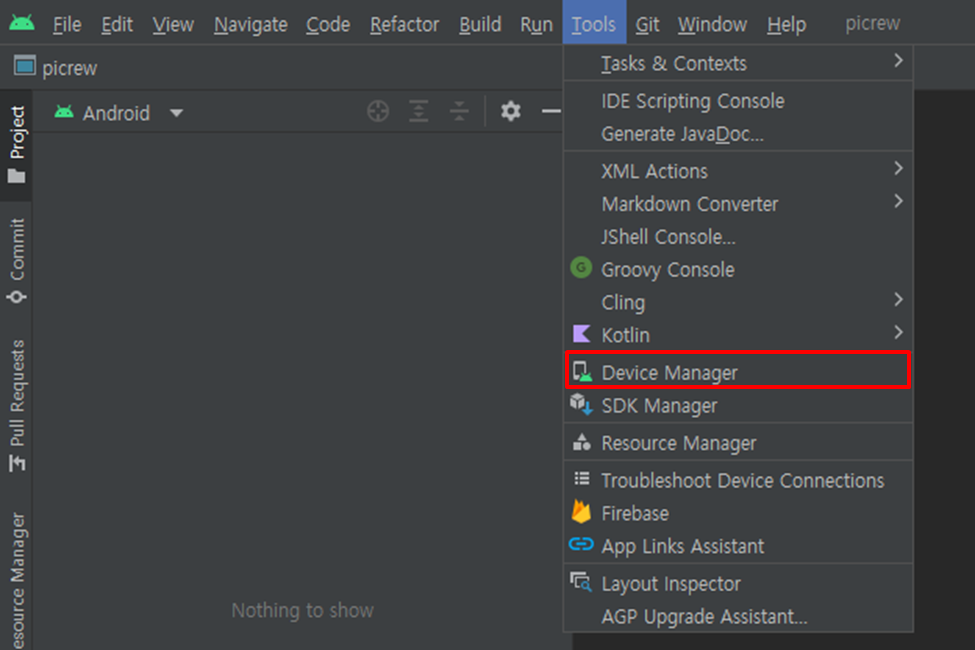Open the Help menu
975x650 pixels.
tap(786, 24)
